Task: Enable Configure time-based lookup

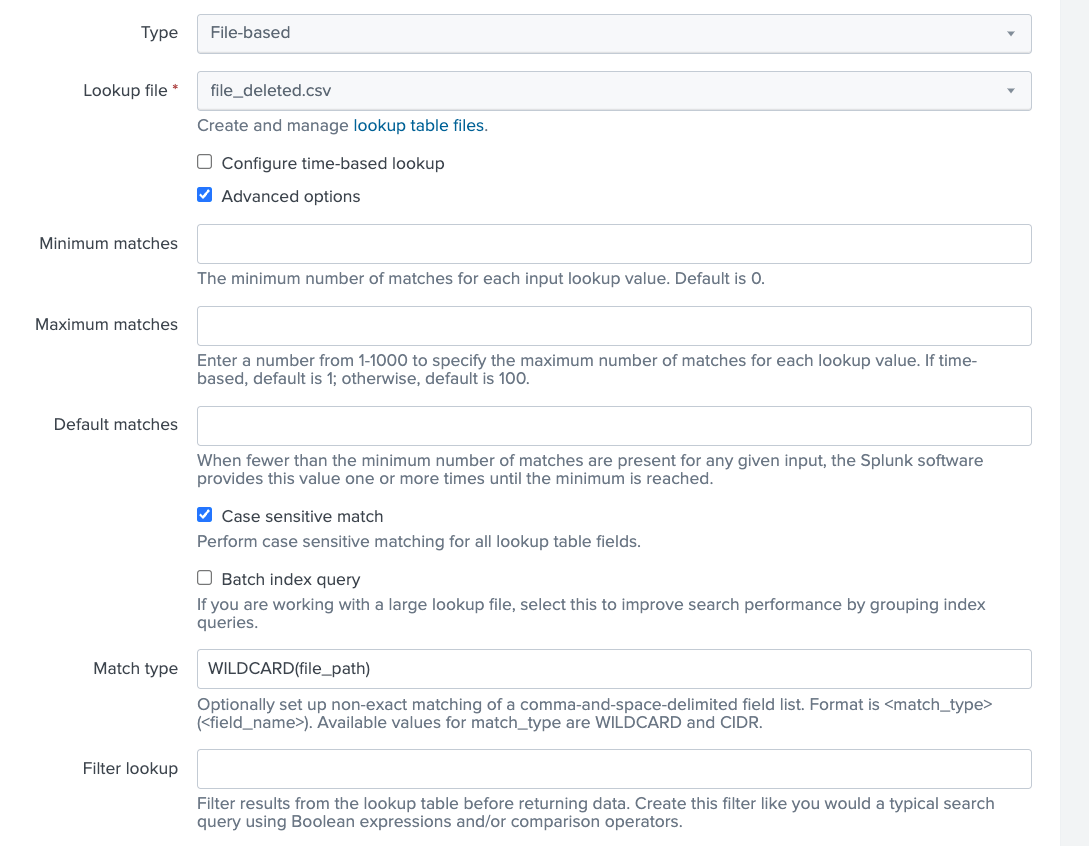Action: (x=204, y=161)
